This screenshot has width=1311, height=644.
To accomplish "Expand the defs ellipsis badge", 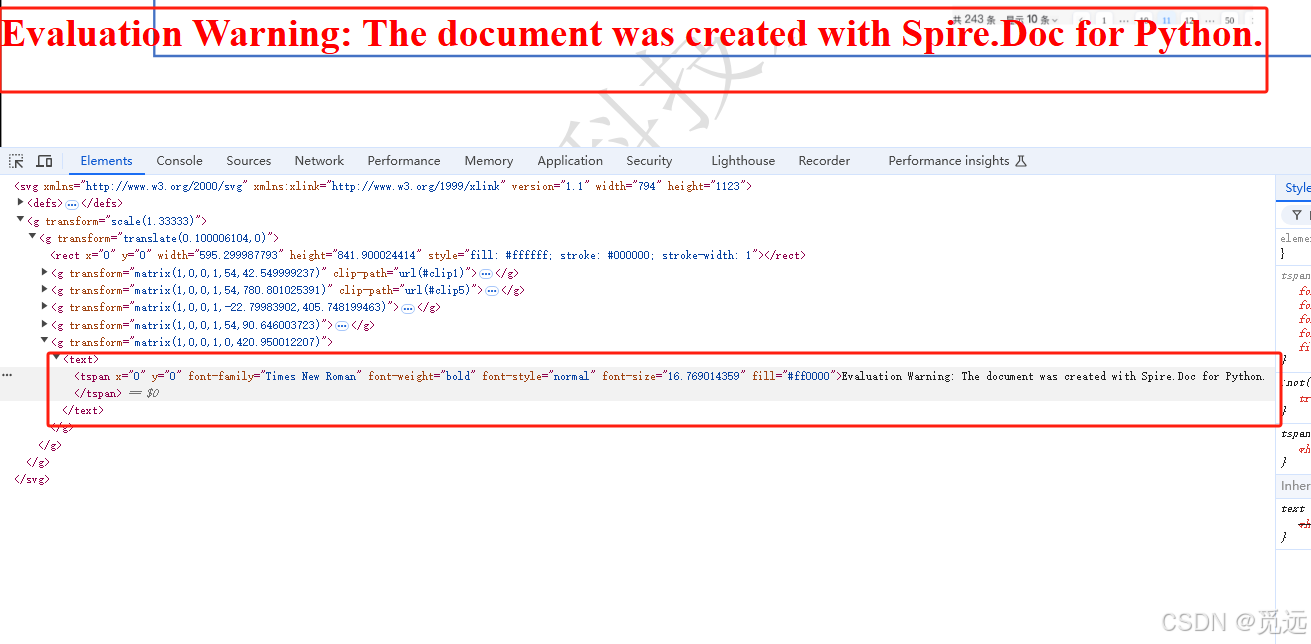I will tap(72, 203).
